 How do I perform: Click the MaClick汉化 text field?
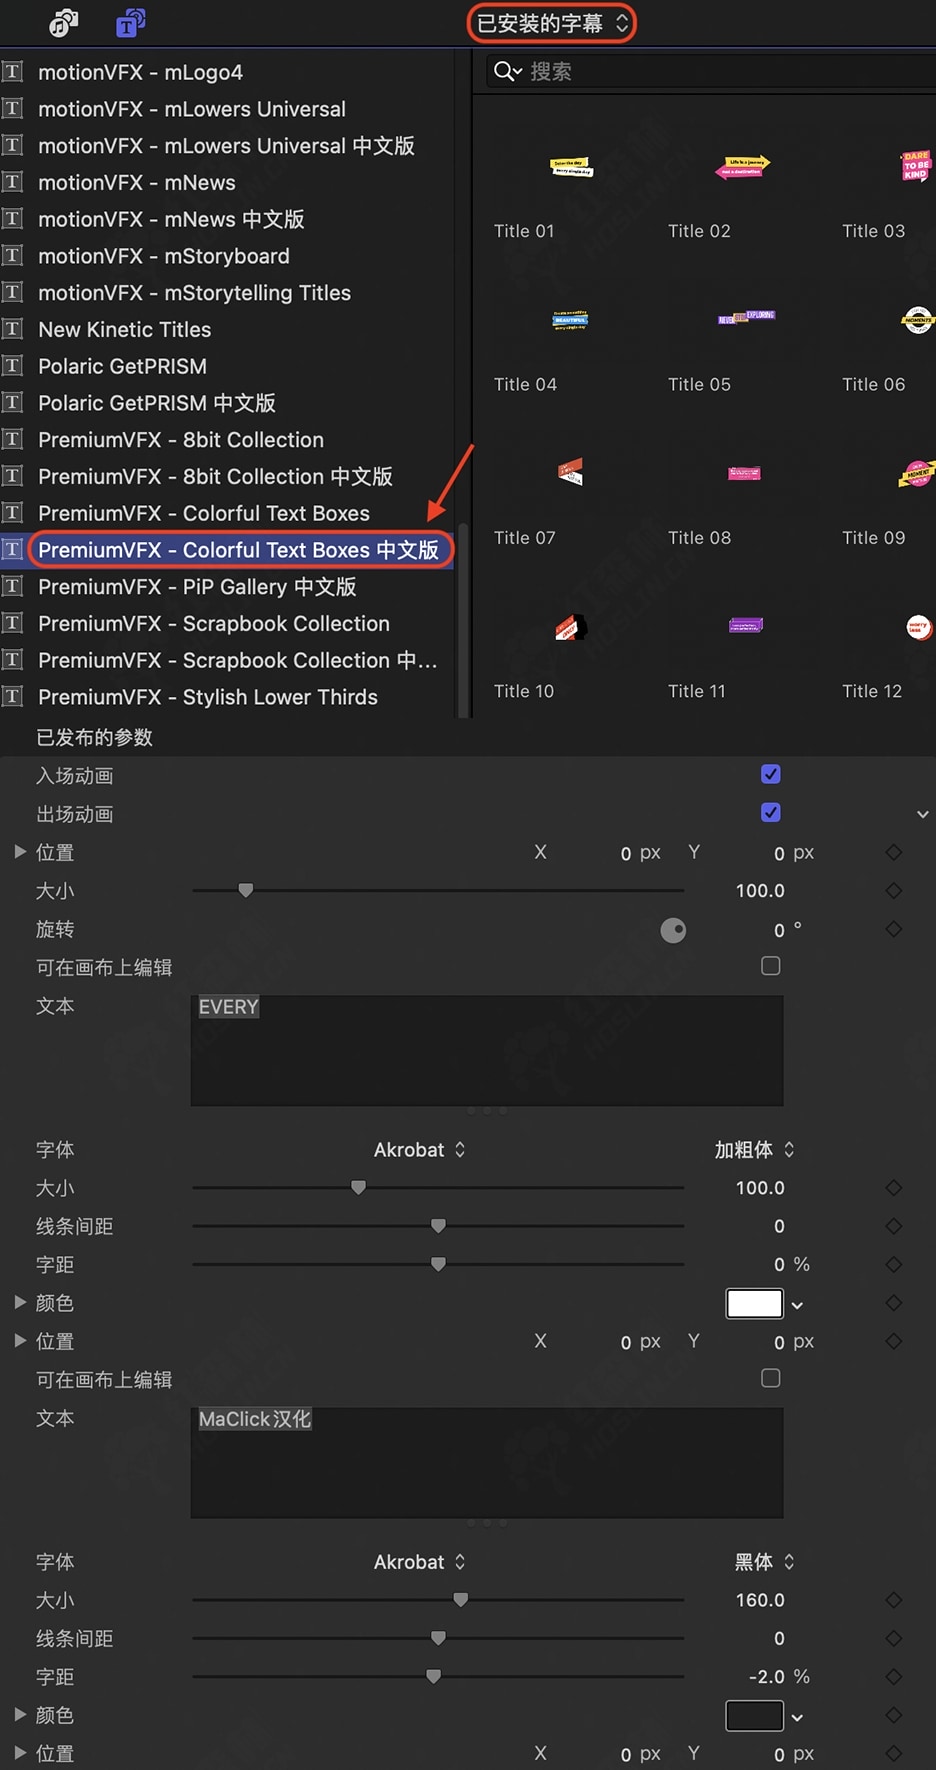pyautogui.click(x=487, y=1463)
